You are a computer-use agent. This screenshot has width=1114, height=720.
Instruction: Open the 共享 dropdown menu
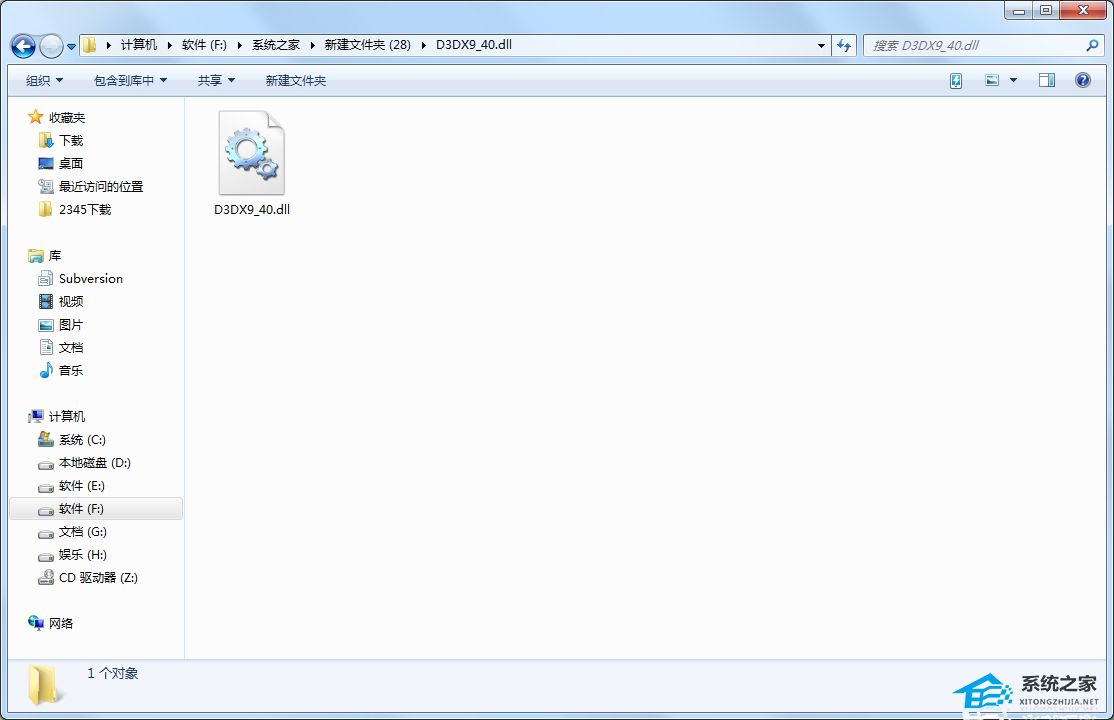pos(216,80)
